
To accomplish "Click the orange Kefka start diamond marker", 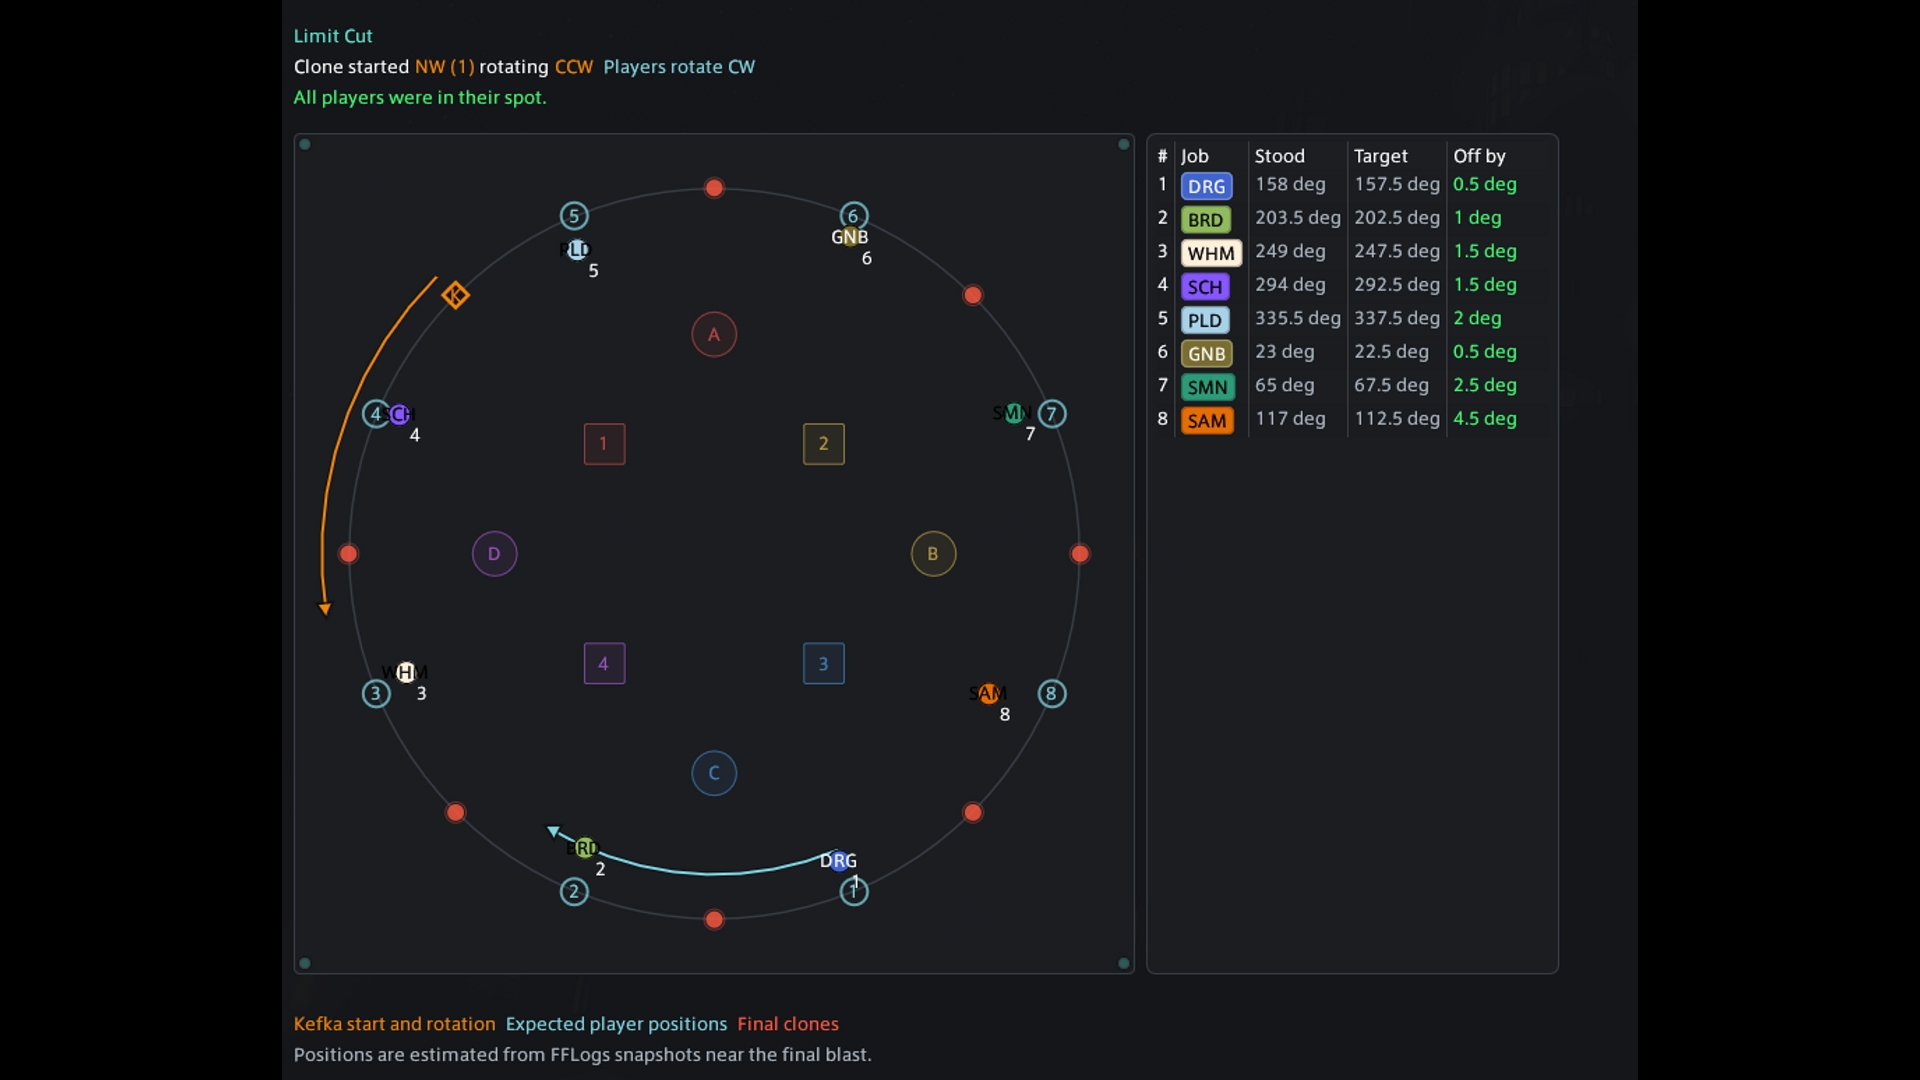I will click(x=455, y=295).
